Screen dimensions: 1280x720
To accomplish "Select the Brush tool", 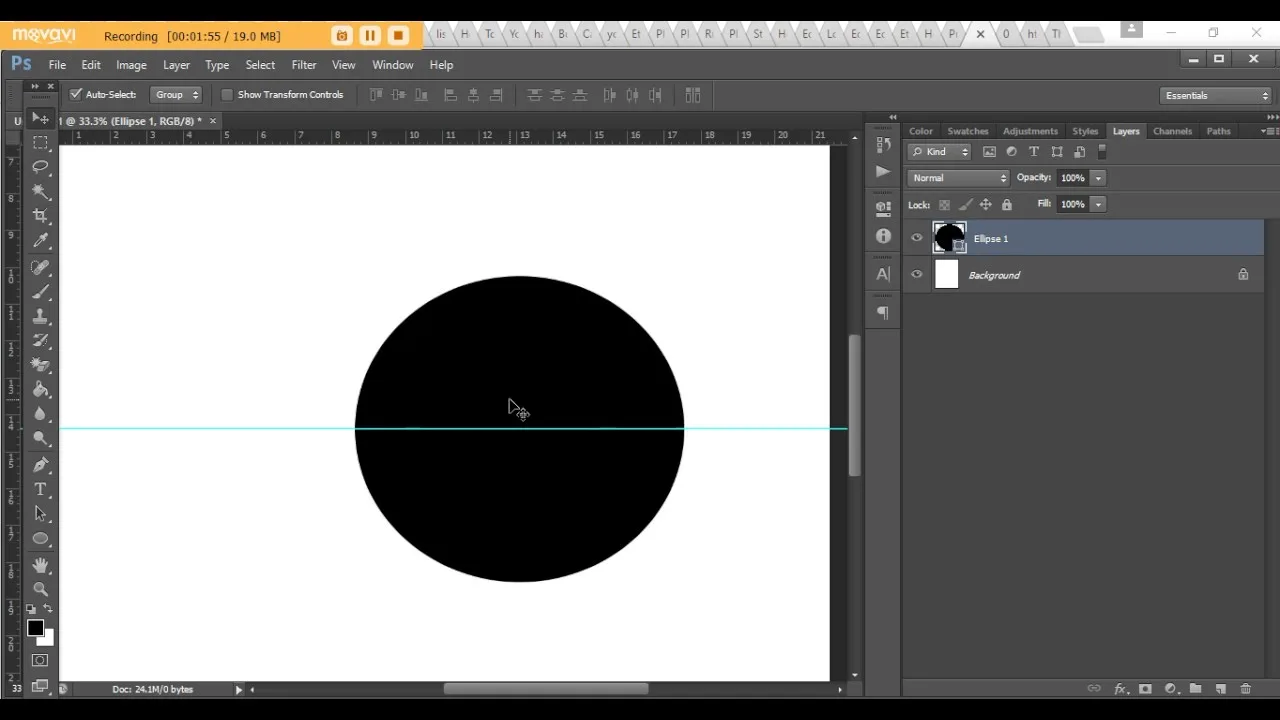I will click(40, 292).
